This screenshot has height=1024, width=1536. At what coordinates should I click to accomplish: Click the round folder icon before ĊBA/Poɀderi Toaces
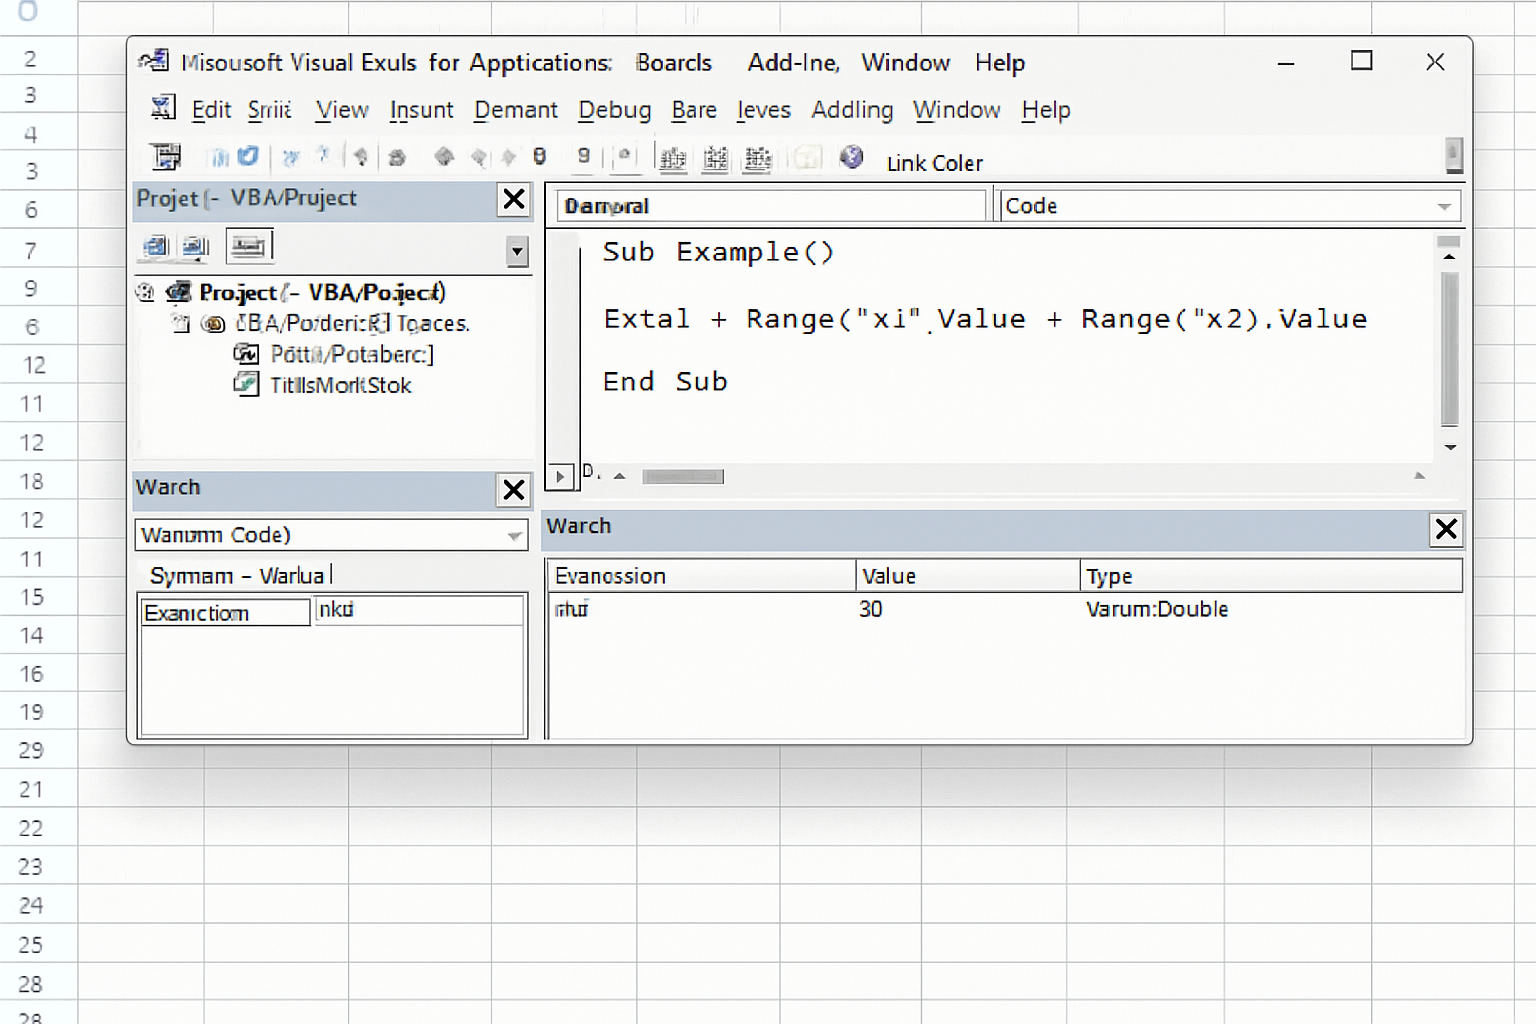[213, 323]
